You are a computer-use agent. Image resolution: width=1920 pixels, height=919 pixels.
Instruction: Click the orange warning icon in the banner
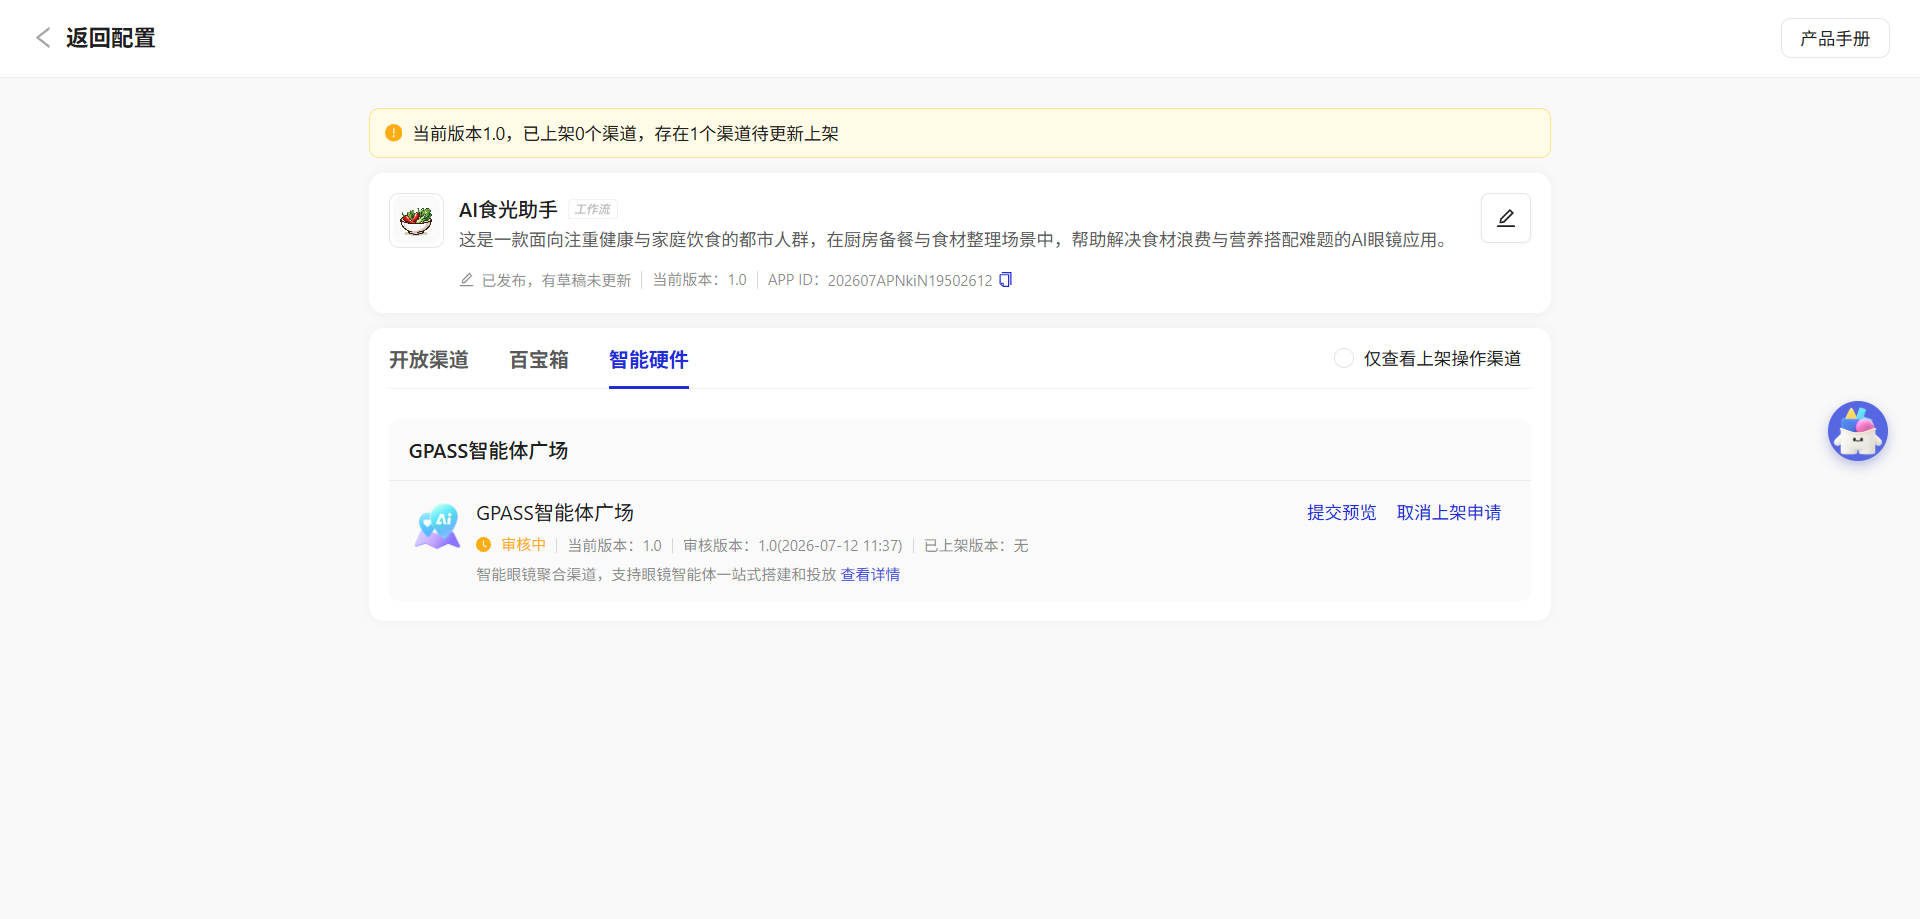coord(394,133)
